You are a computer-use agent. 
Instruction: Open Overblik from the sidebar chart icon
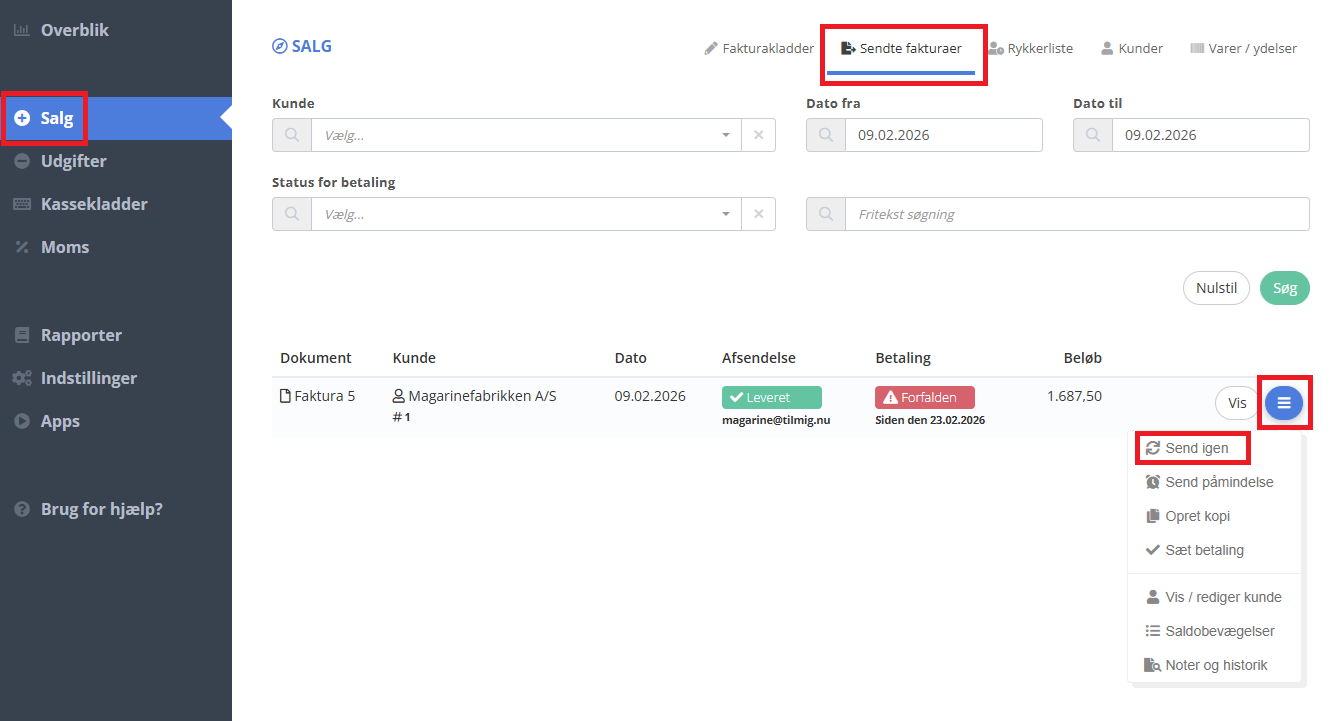(x=21, y=30)
